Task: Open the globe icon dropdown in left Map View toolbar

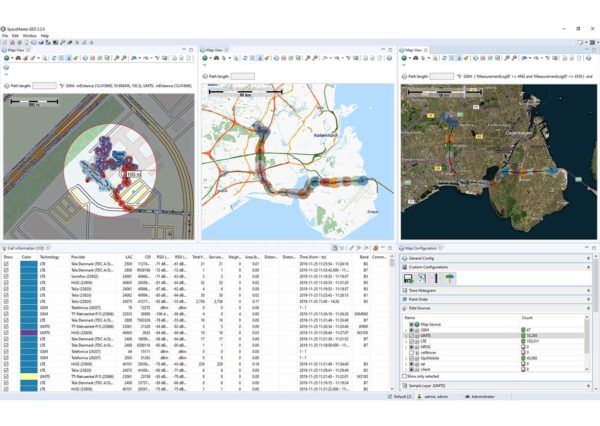Action: point(12,58)
